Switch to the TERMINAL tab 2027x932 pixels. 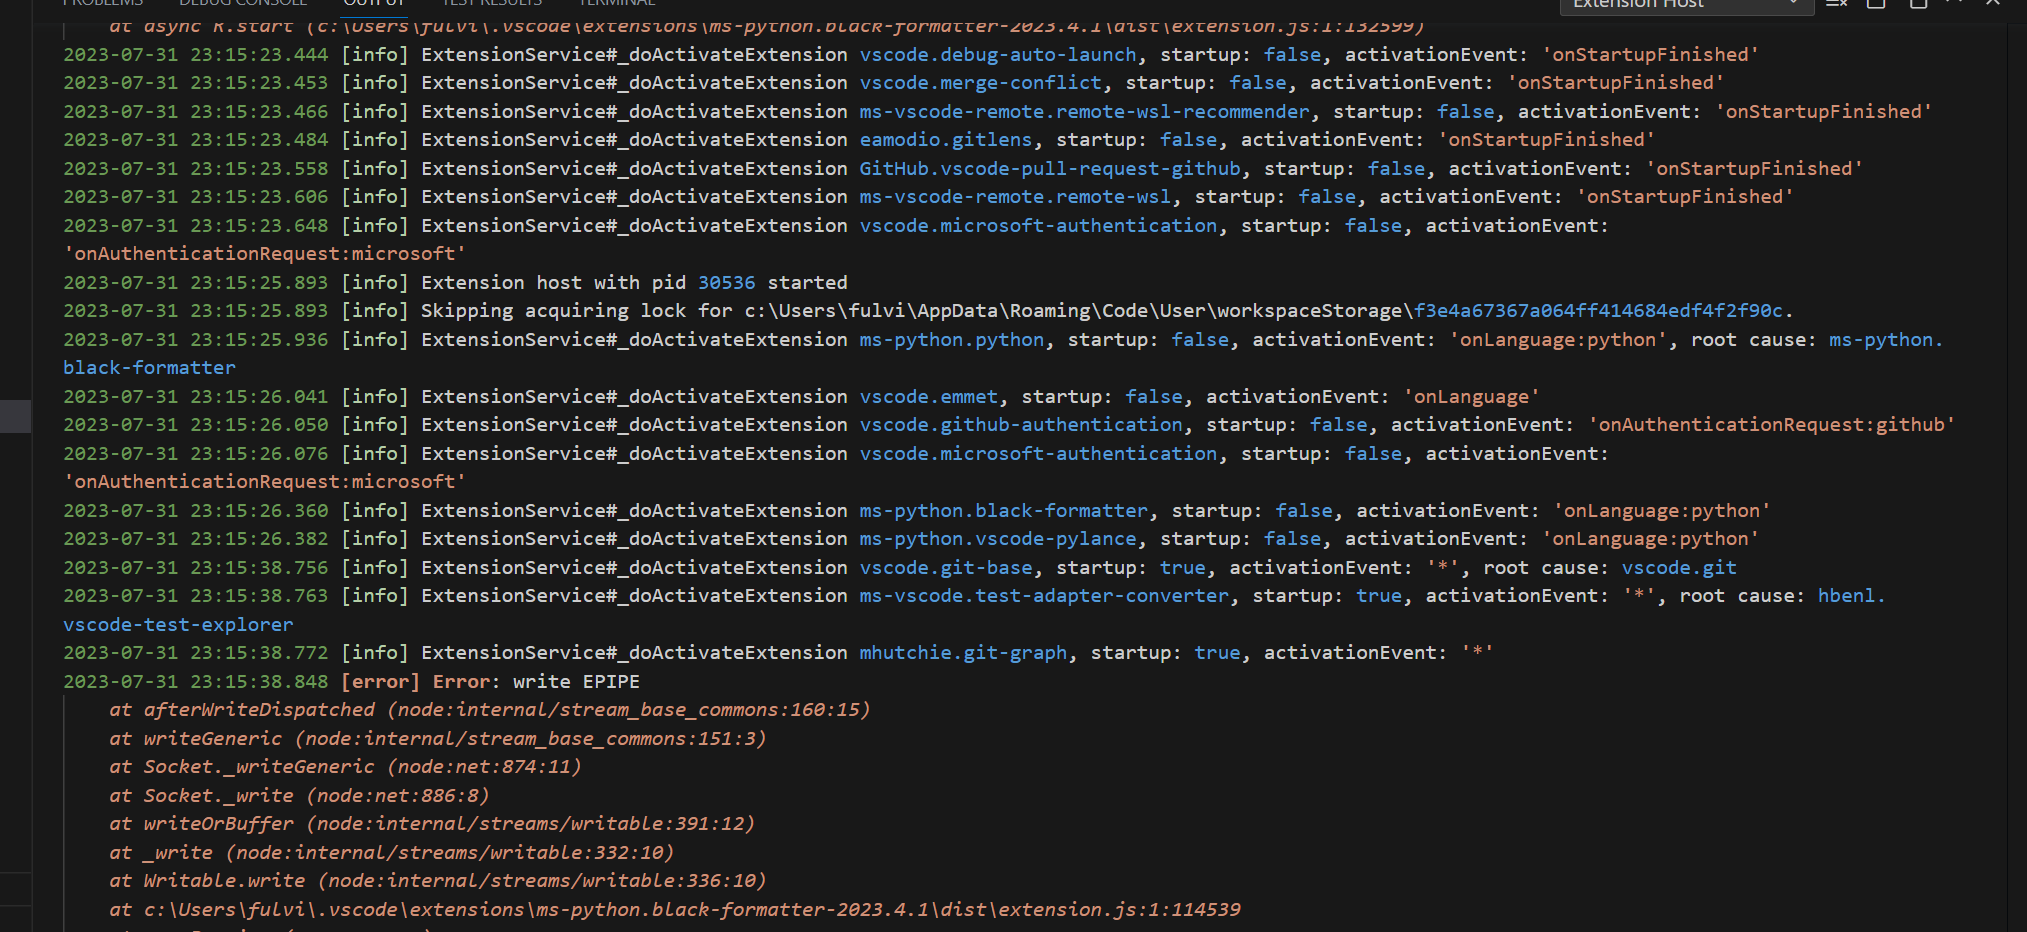pos(617,4)
